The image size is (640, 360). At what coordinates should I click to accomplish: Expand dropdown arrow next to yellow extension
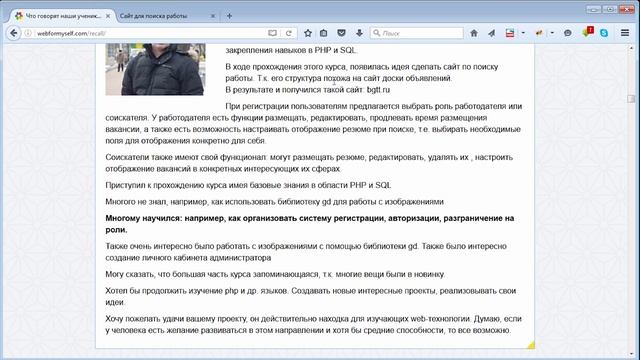tap(552, 33)
